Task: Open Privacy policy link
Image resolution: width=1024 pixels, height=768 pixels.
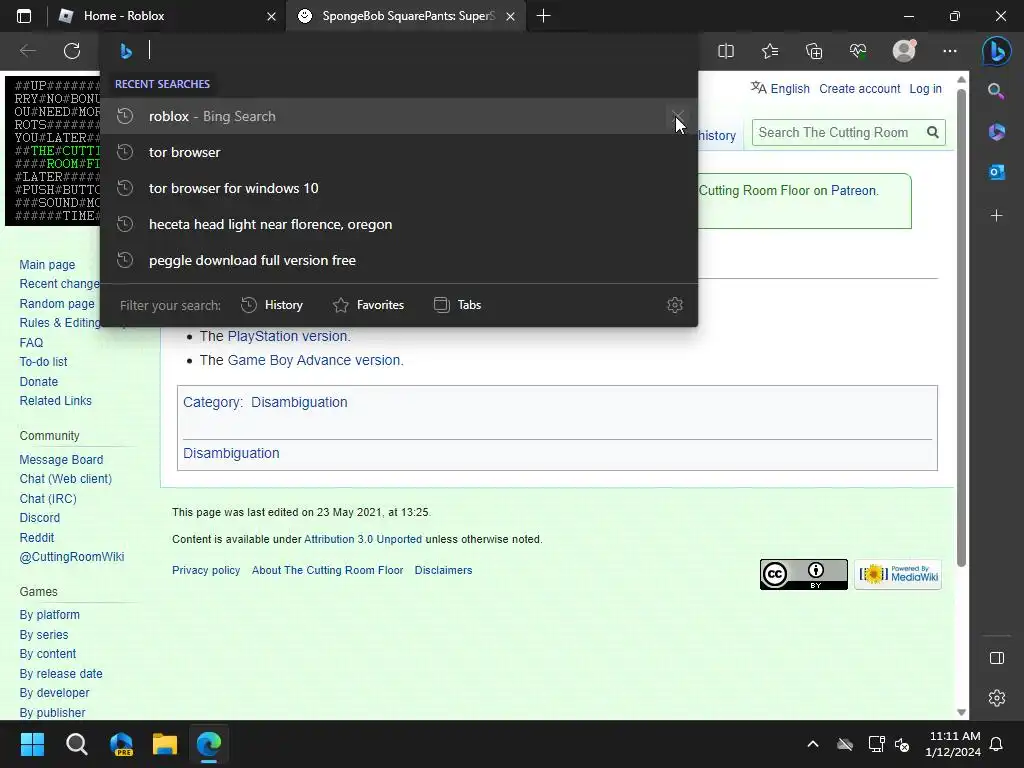Action: tap(206, 570)
